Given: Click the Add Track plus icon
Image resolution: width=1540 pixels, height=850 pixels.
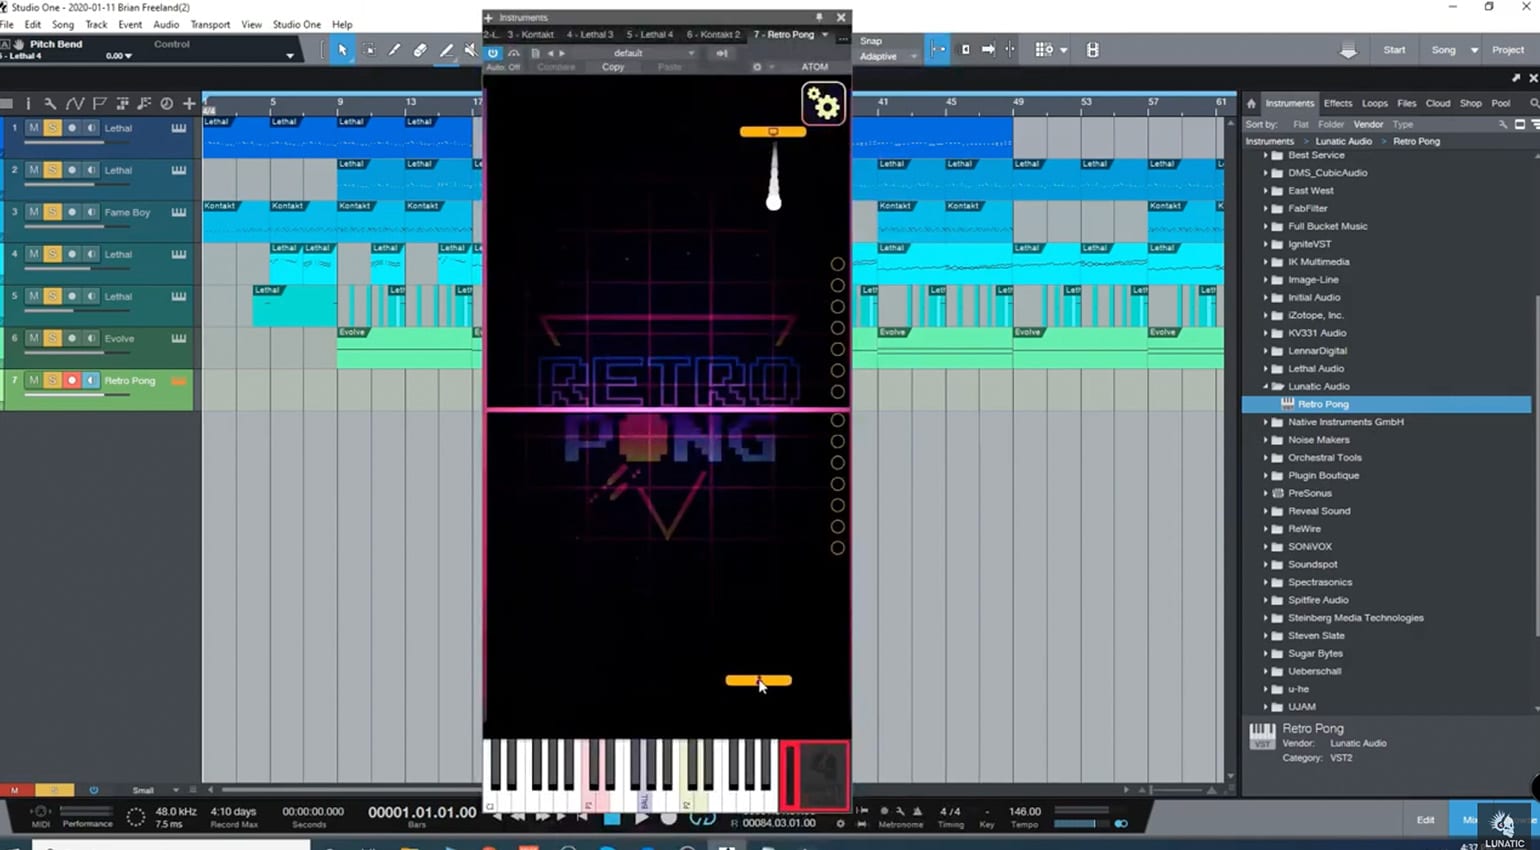Looking at the screenshot, I should [189, 103].
